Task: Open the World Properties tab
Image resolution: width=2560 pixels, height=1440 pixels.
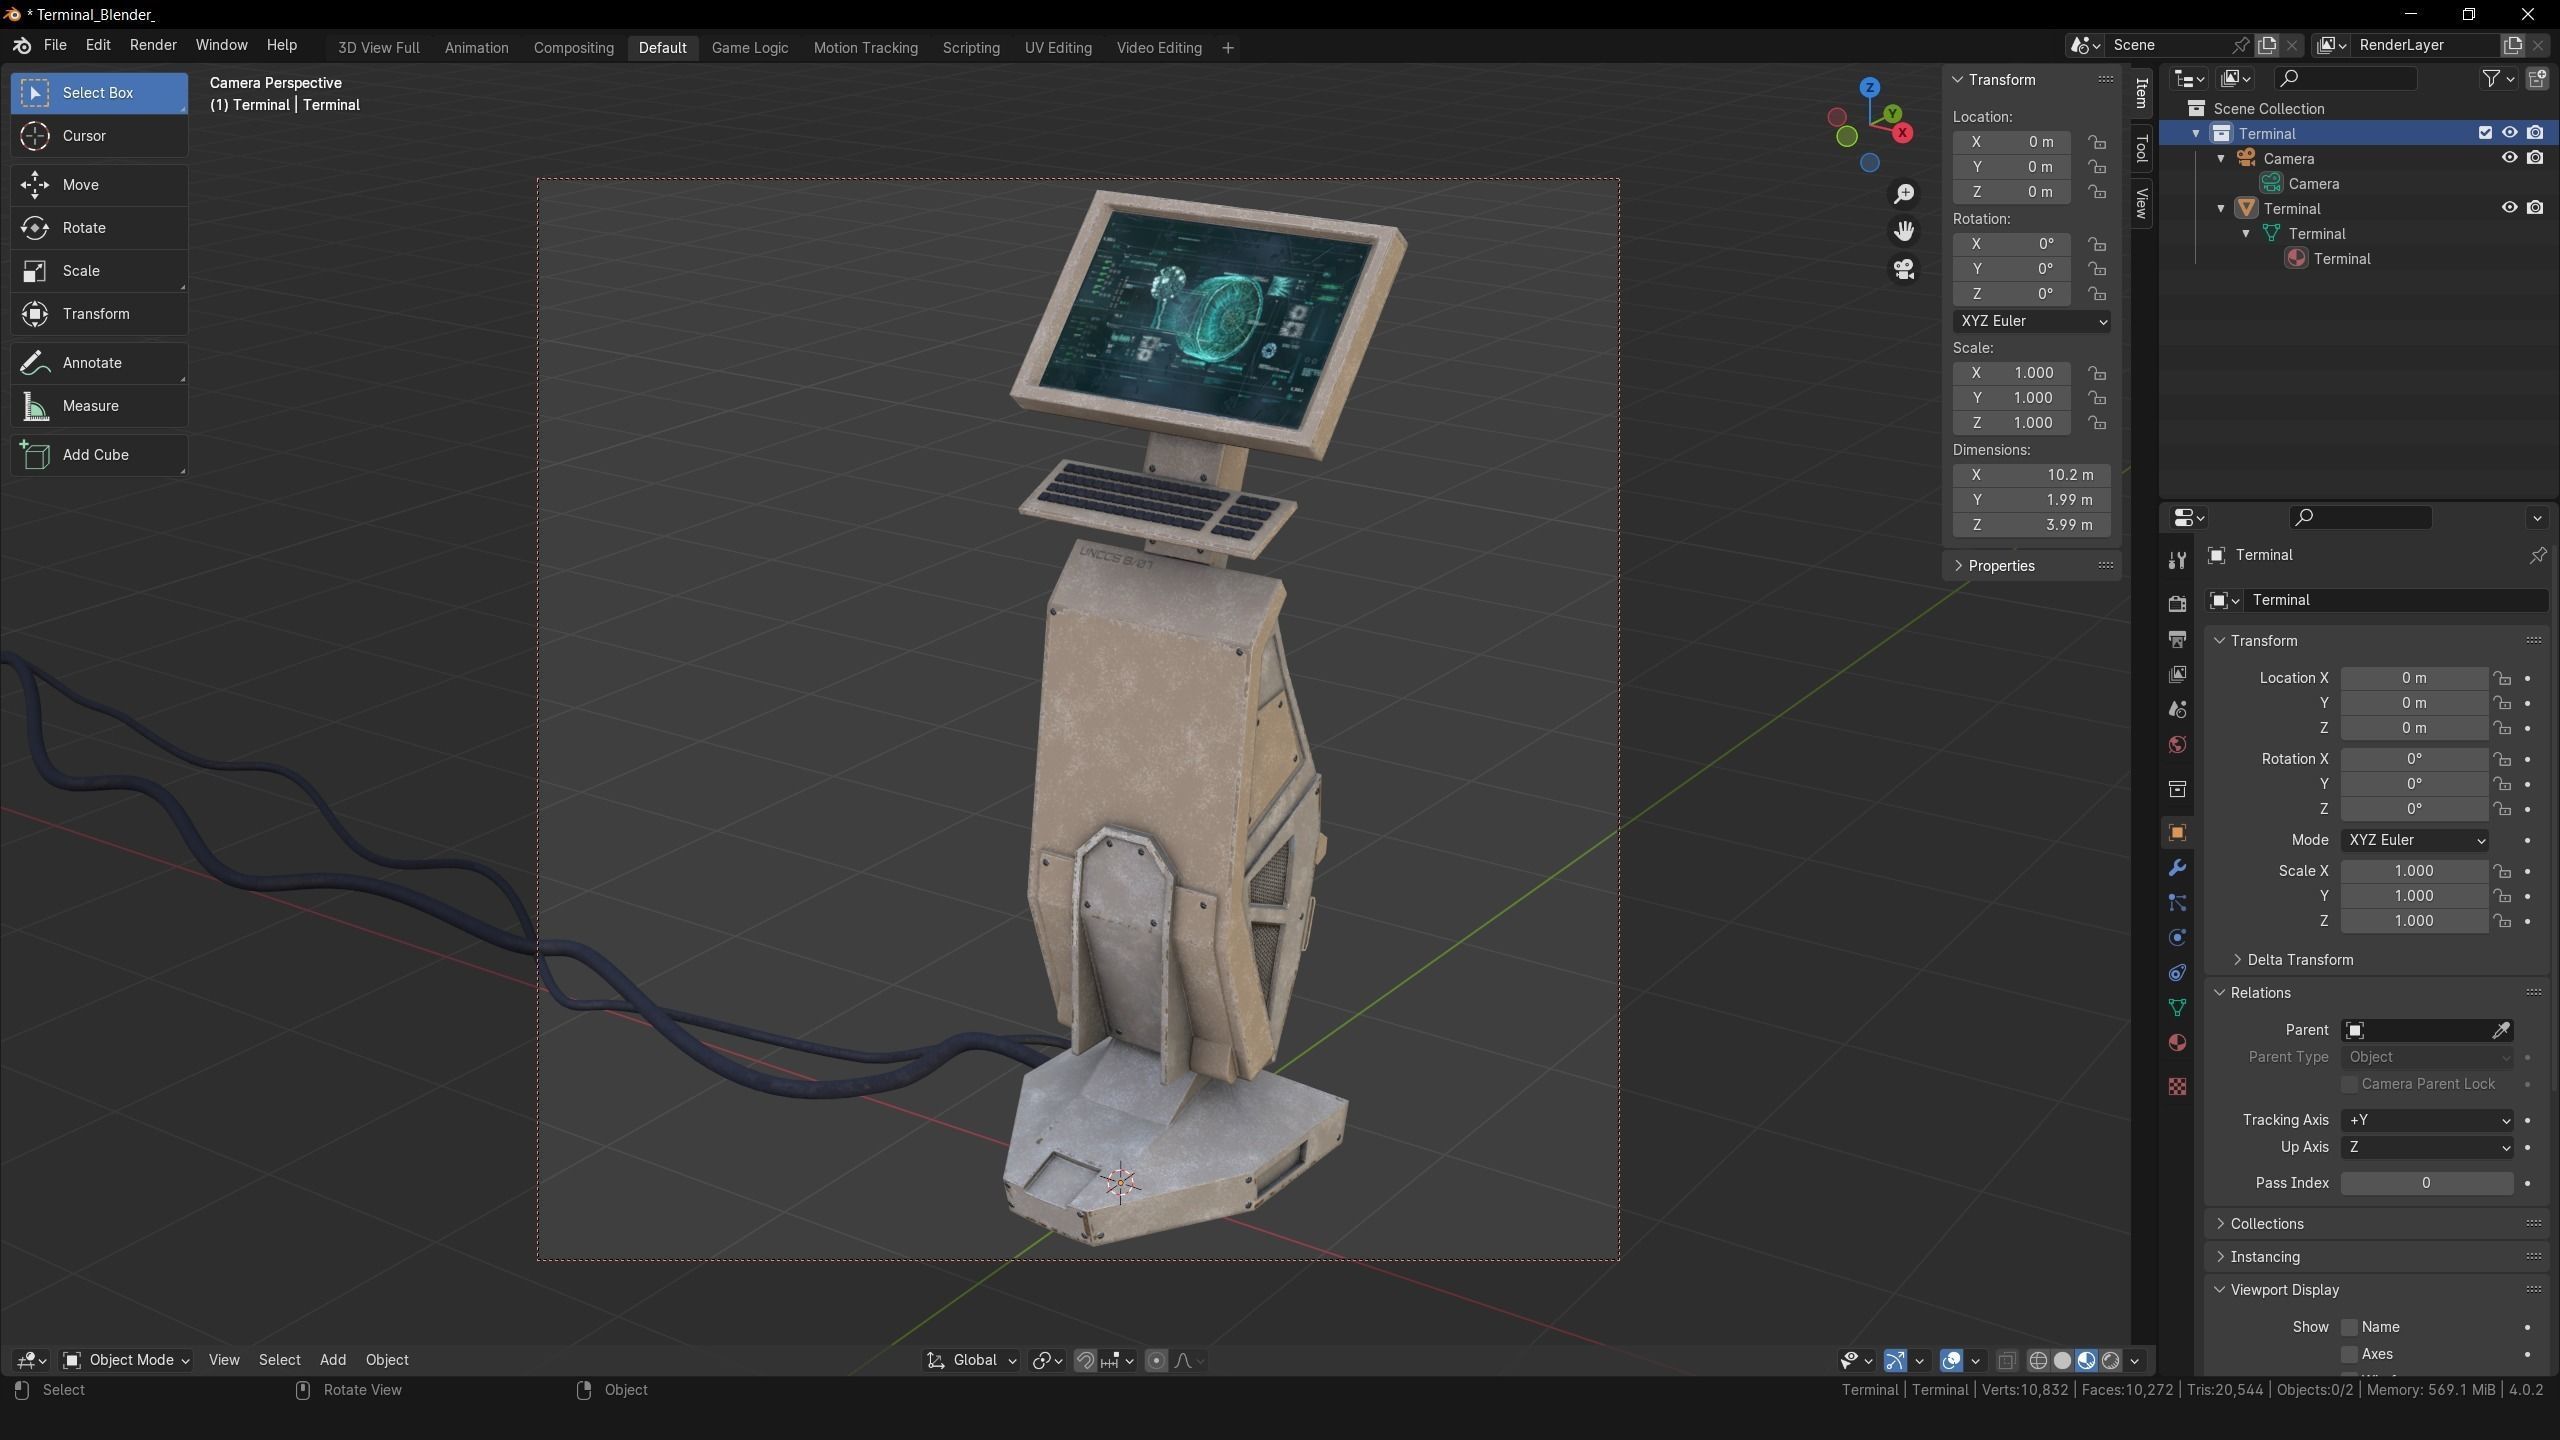Action: 2177,744
